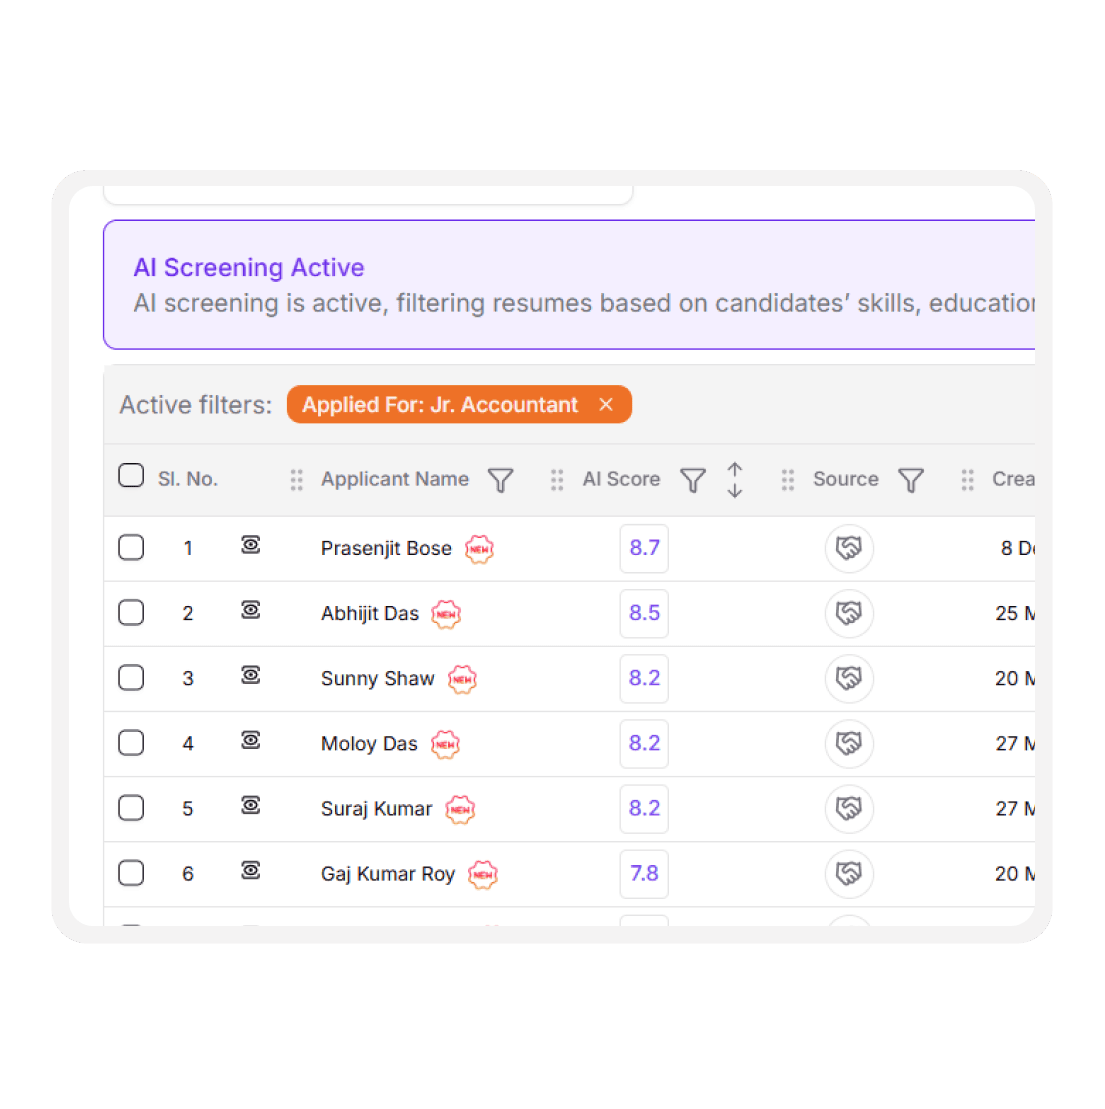Click the handshake source icon for Abhijit Das
Viewport: 1105px width, 1109px height.
pyautogui.click(x=849, y=613)
